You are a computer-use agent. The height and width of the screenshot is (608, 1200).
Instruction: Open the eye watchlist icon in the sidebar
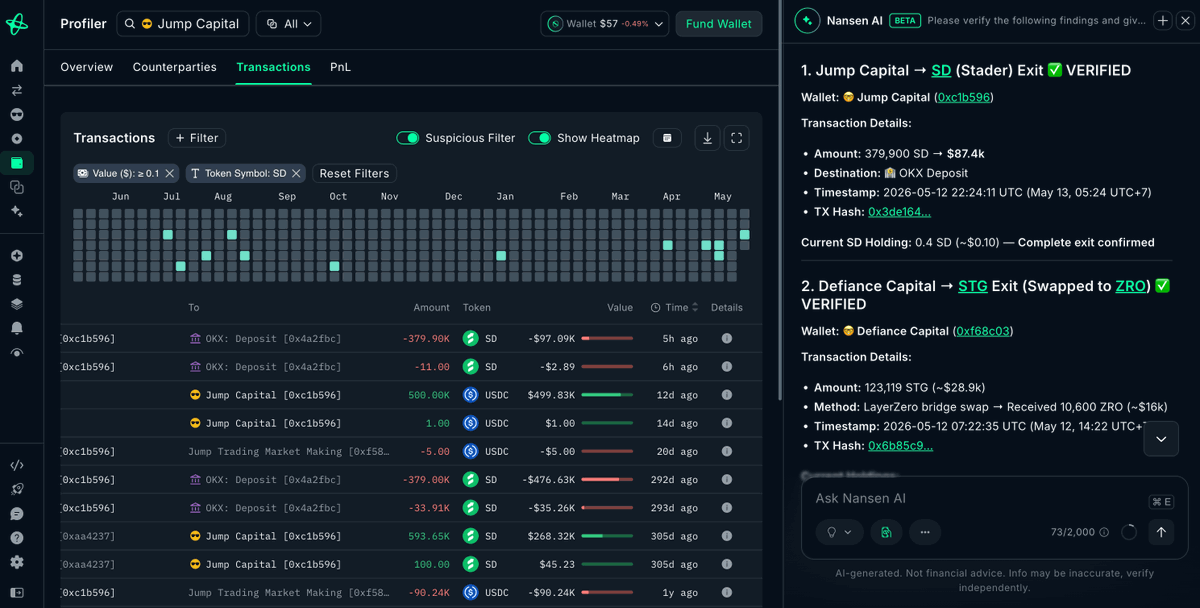[x=17, y=353]
